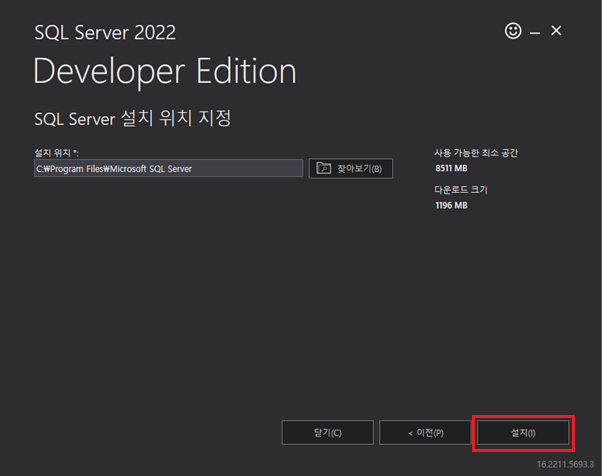Viewport: 602px width, 476px height.
Task: Click the 찾아보기(B) browse button
Action: pos(351,169)
